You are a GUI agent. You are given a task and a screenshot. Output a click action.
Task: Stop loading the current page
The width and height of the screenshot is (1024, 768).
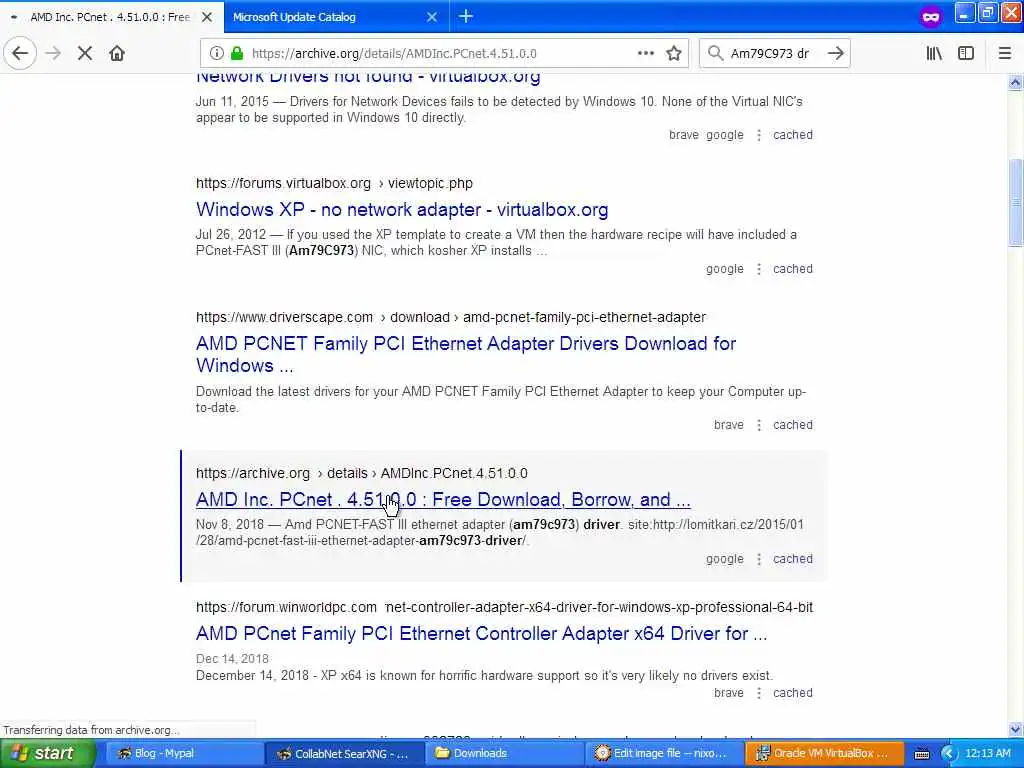85,53
